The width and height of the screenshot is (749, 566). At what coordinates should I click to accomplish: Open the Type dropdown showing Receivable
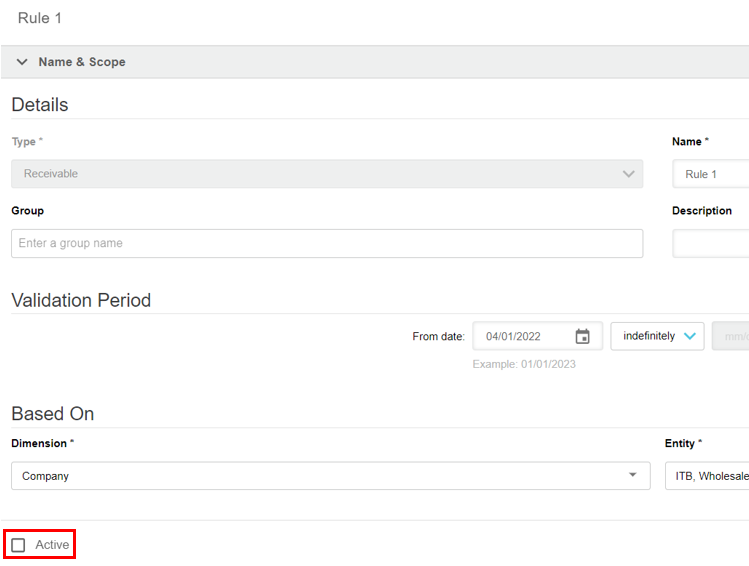(x=326, y=174)
